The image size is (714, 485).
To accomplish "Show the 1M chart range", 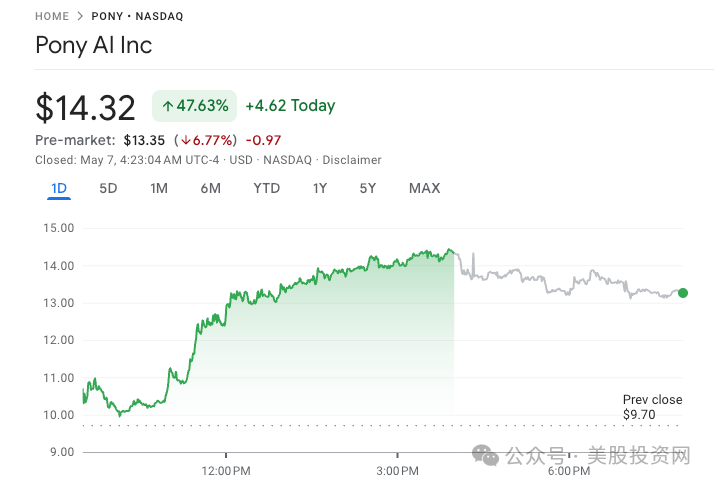I will (x=159, y=188).
